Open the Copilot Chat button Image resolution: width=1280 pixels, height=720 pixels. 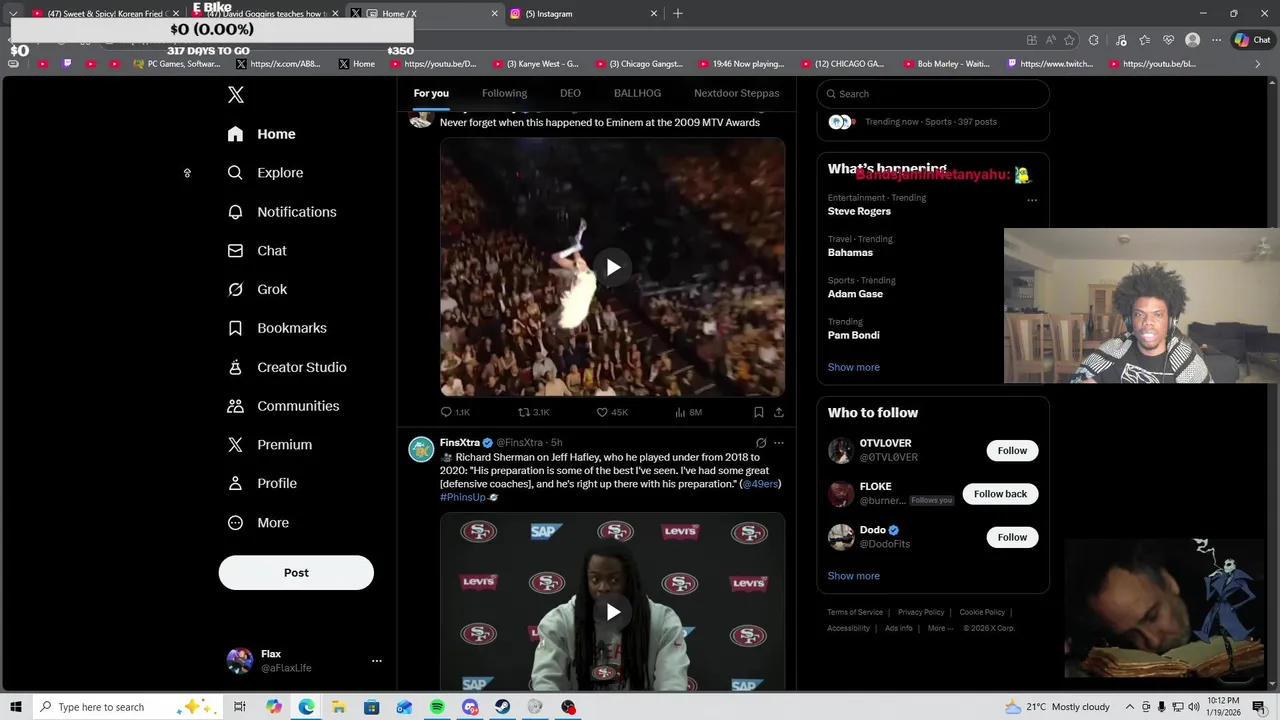point(1252,40)
